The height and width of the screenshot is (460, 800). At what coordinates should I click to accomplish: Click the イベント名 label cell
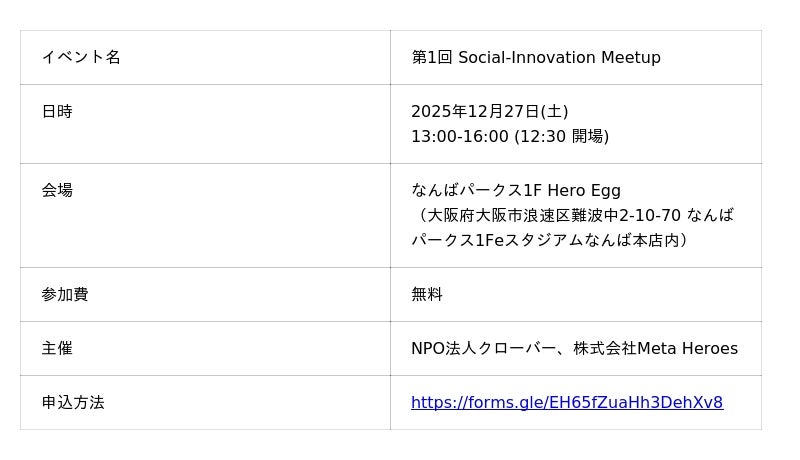tap(81, 57)
